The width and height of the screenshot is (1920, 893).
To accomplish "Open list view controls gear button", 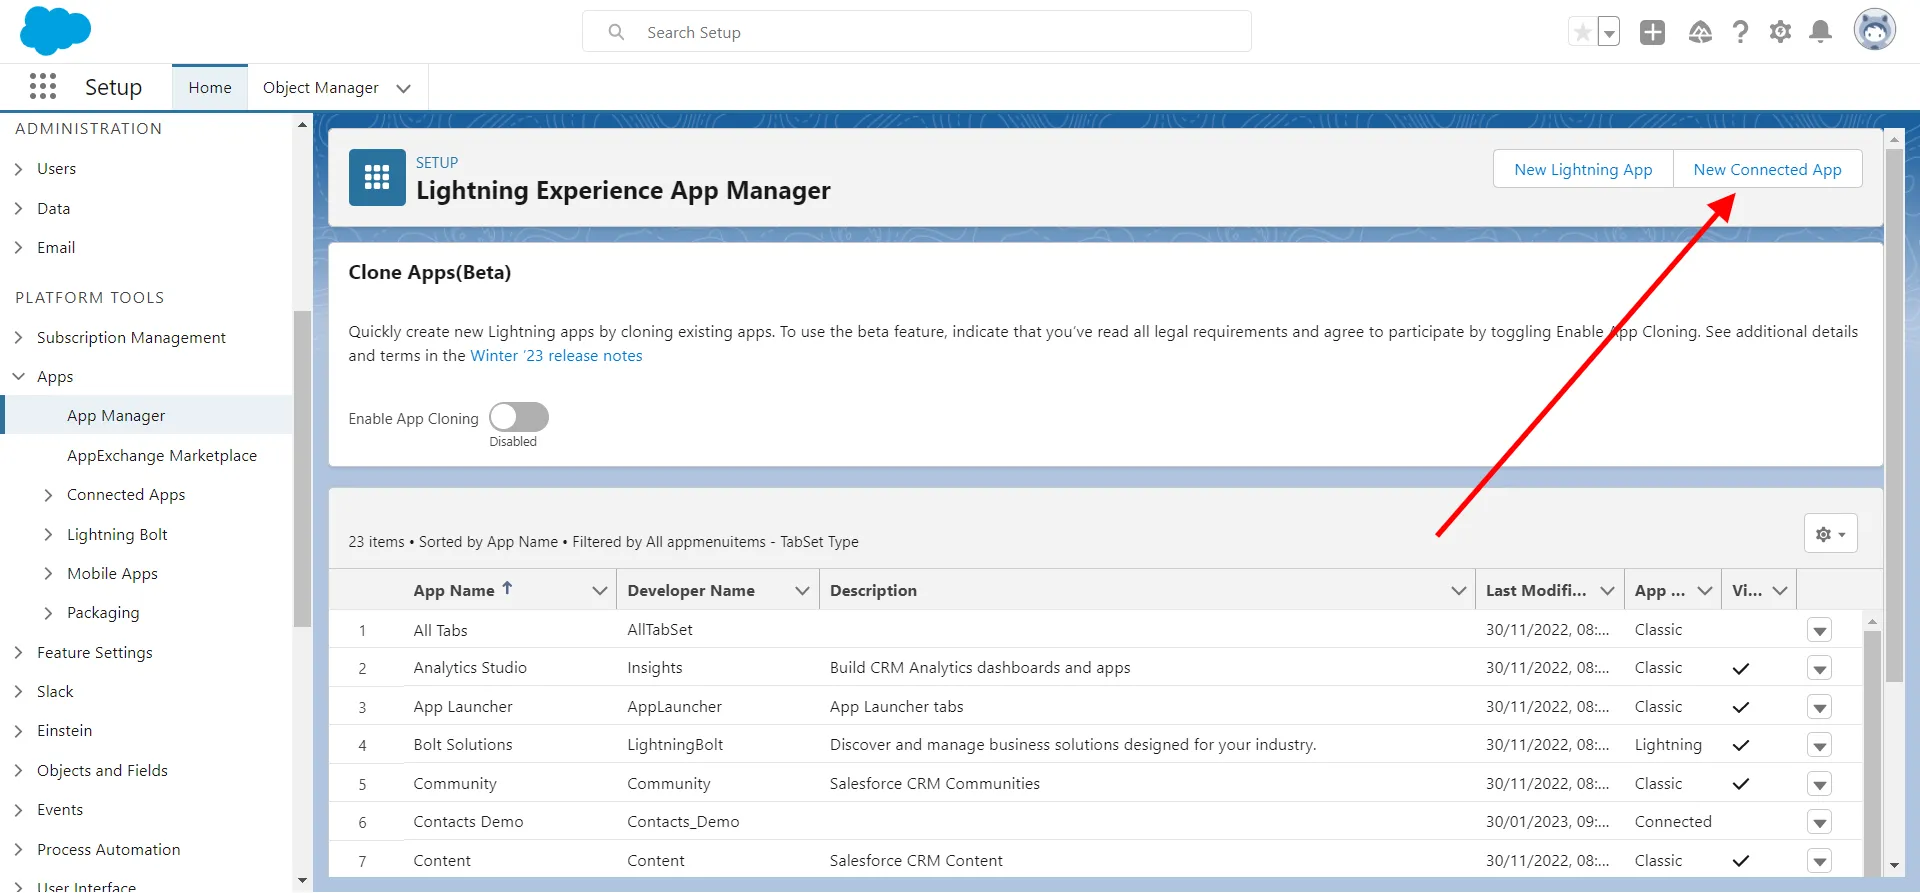I will (x=1830, y=533).
